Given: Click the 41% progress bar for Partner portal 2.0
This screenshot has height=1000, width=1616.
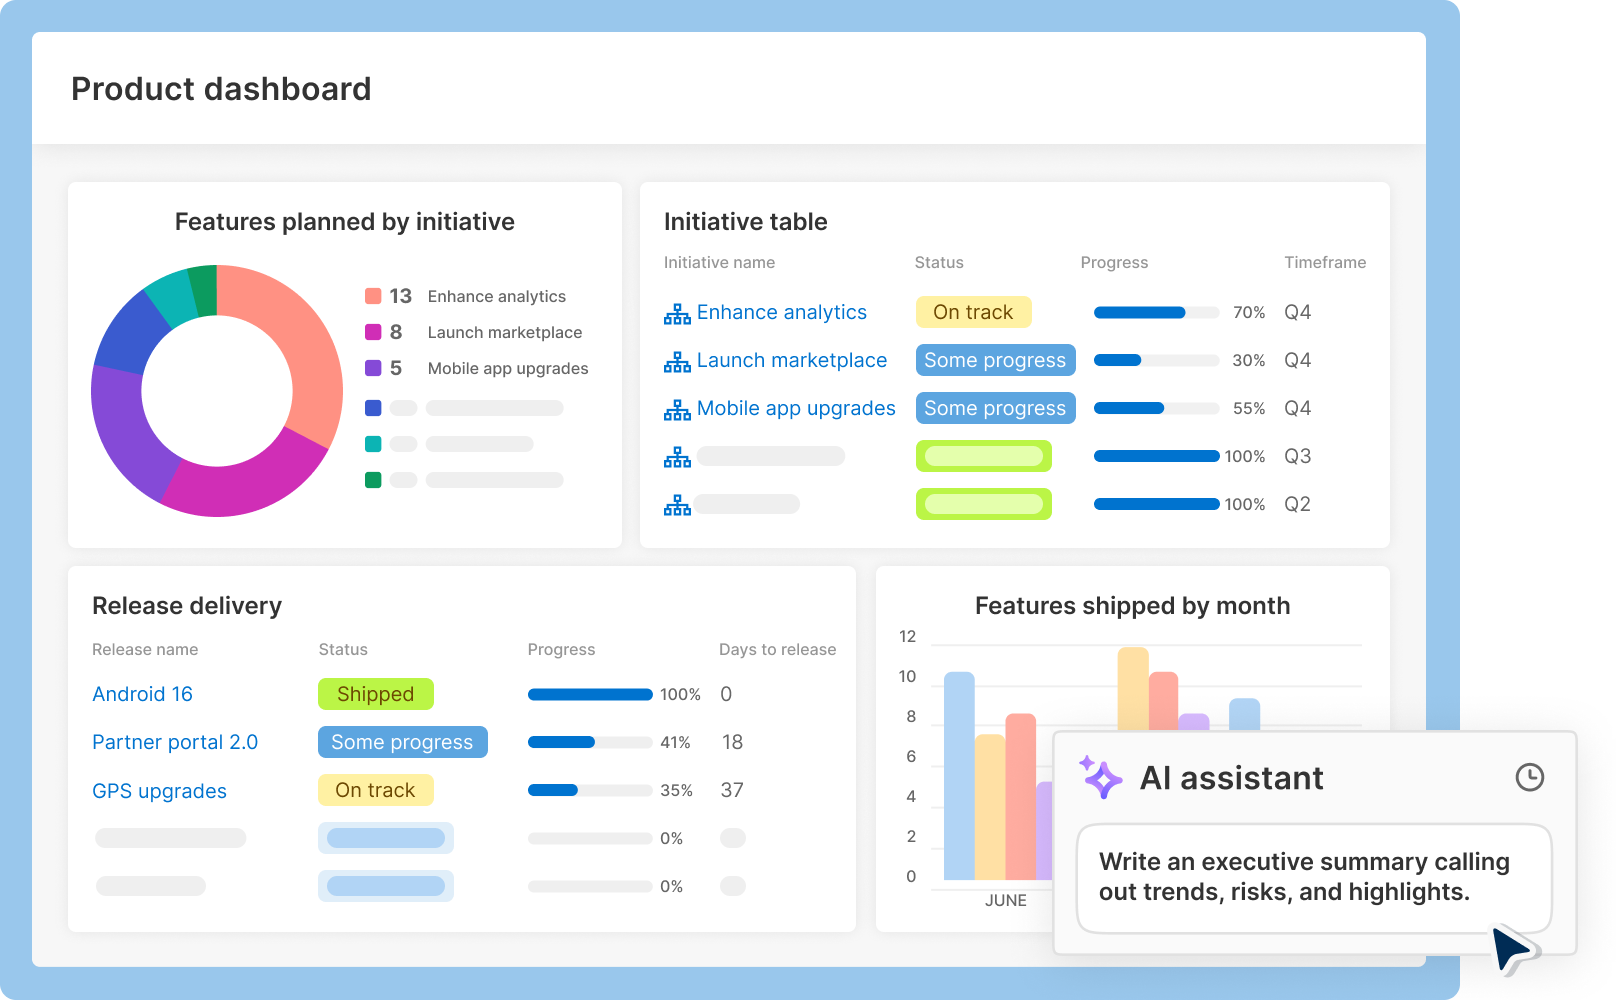Looking at the screenshot, I should [x=590, y=742].
